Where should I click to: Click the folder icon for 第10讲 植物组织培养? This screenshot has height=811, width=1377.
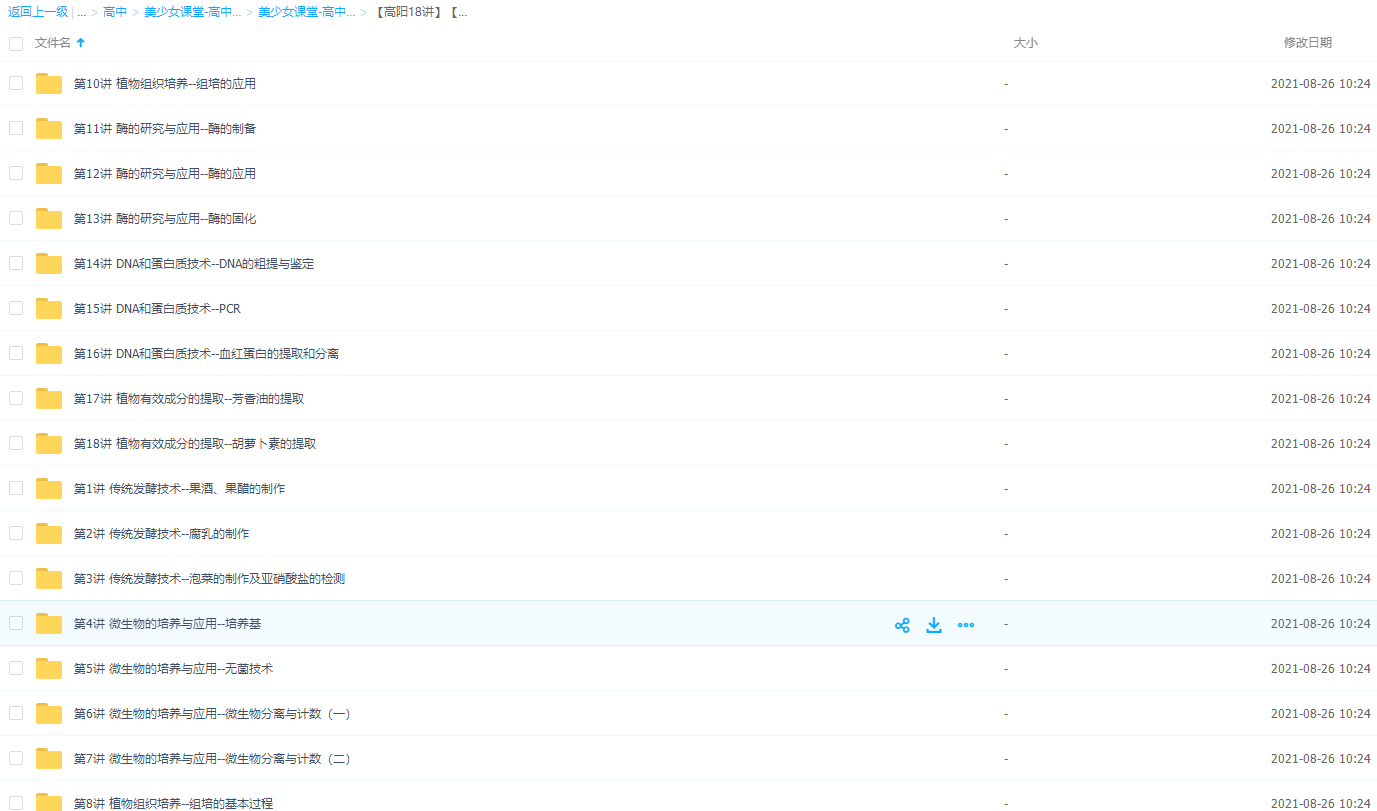pos(49,84)
